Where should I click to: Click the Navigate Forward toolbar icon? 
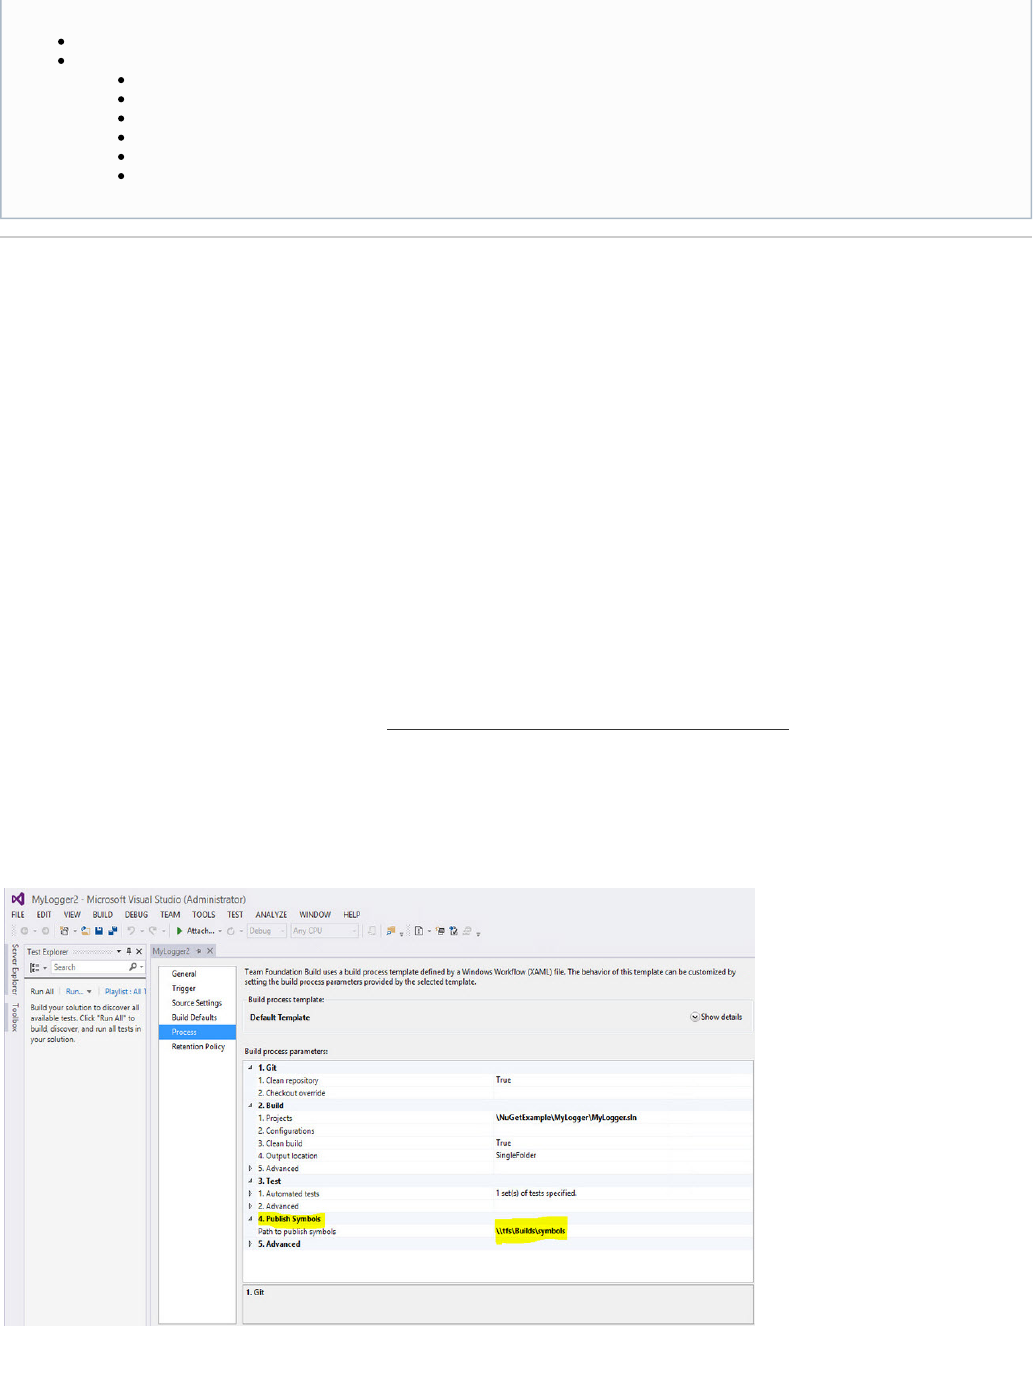click(x=45, y=931)
